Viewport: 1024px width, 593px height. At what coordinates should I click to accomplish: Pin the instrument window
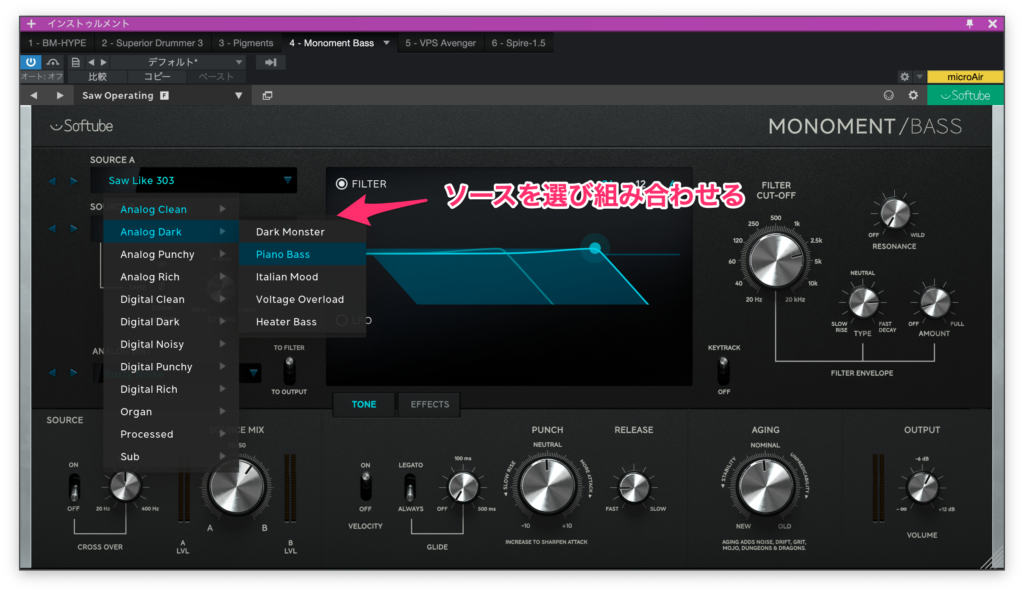969,23
